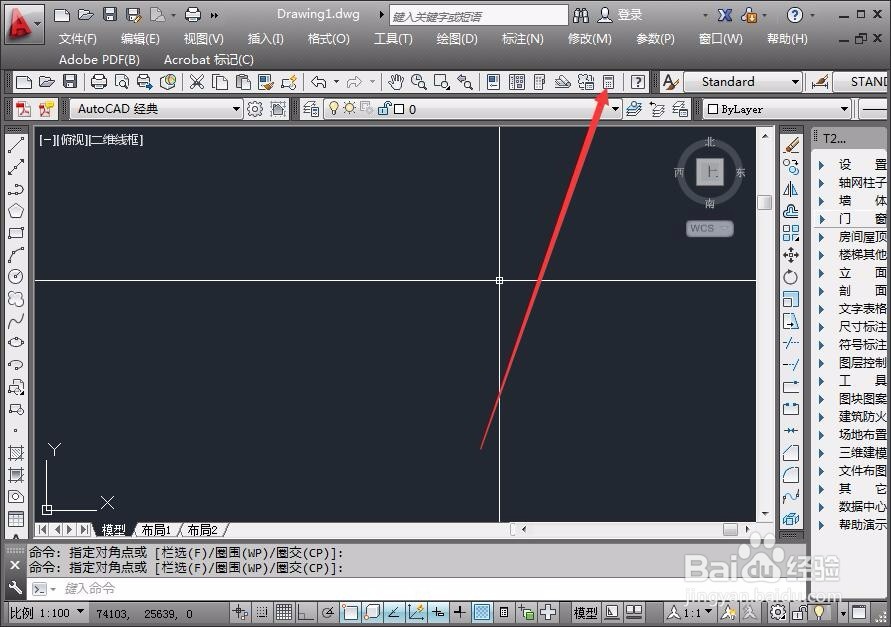Toggle Object Snap Tracking in status bar
Image resolution: width=891 pixels, height=627 pixels.
tap(394, 612)
